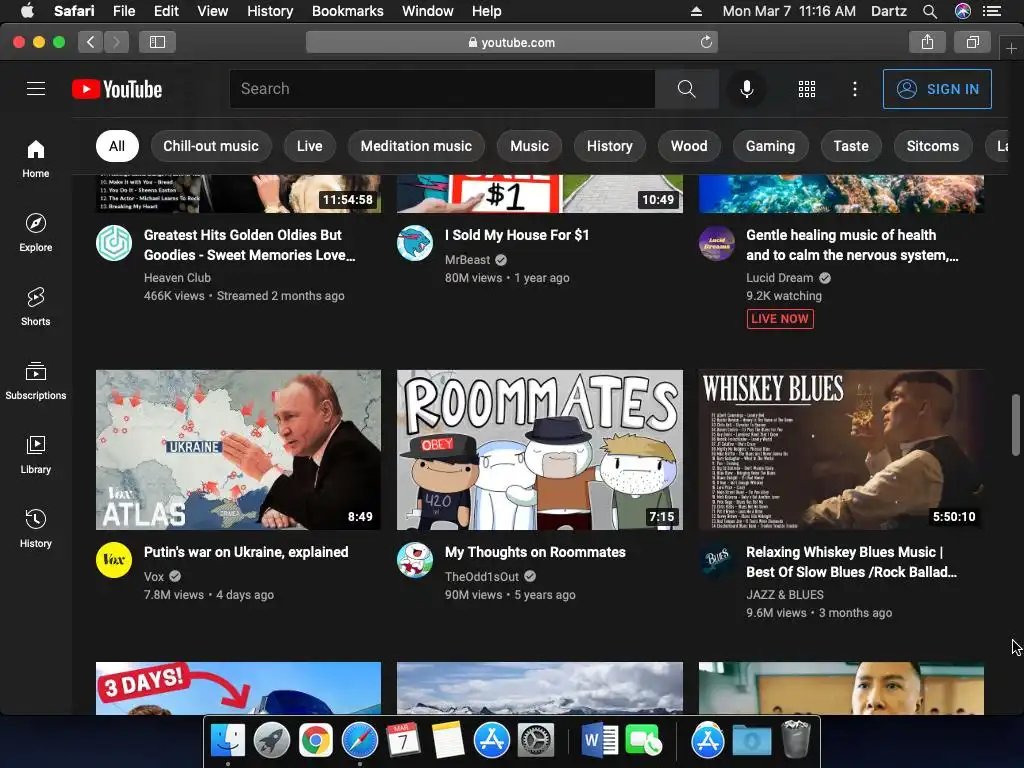Click the search magnifier button
This screenshot has width=1024, height=768.
tap(686, 89)
